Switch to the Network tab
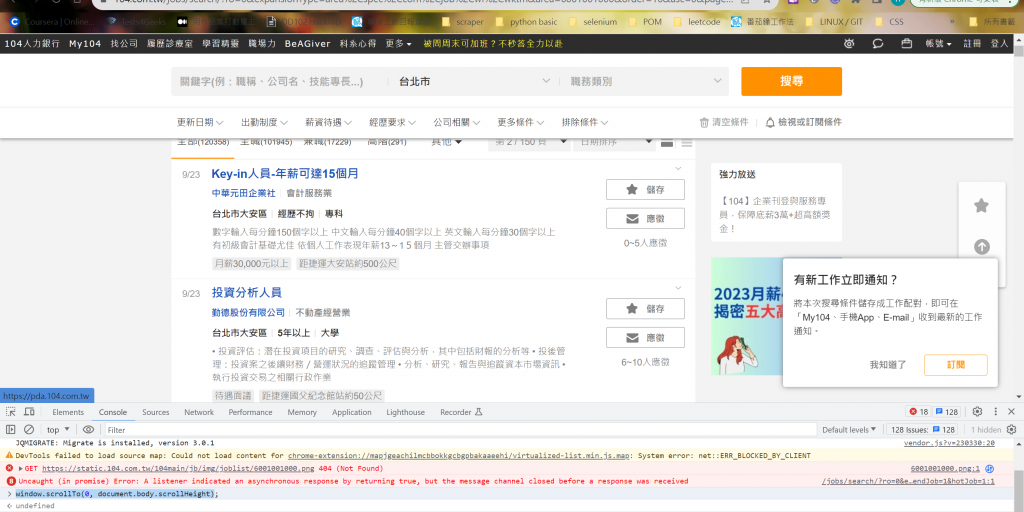The width and height of the screenshot is (1024, 512). click(x=199, y=412)
